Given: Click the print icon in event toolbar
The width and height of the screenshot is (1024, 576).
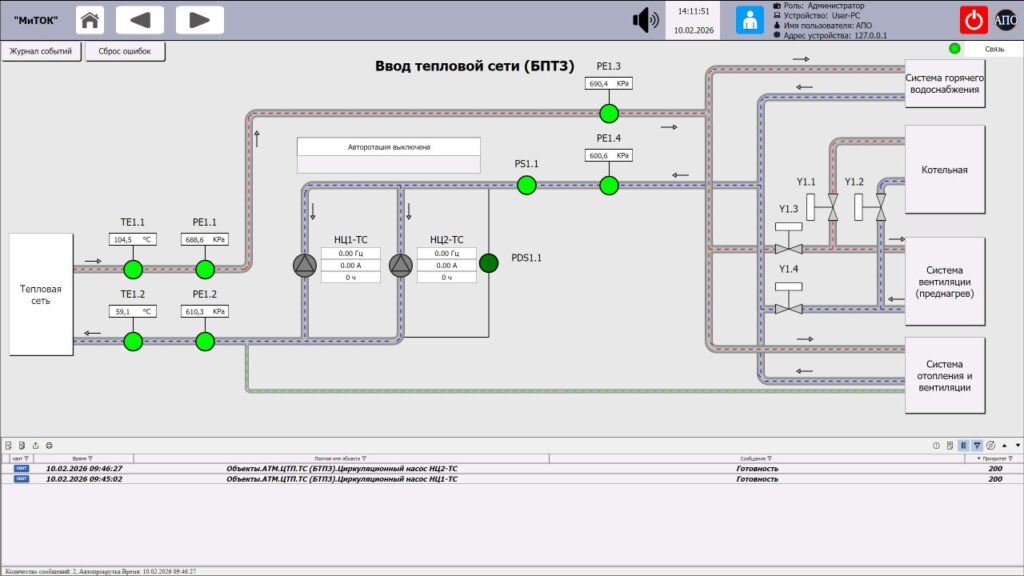Looking at the screenshot, I should pos(49,445).
